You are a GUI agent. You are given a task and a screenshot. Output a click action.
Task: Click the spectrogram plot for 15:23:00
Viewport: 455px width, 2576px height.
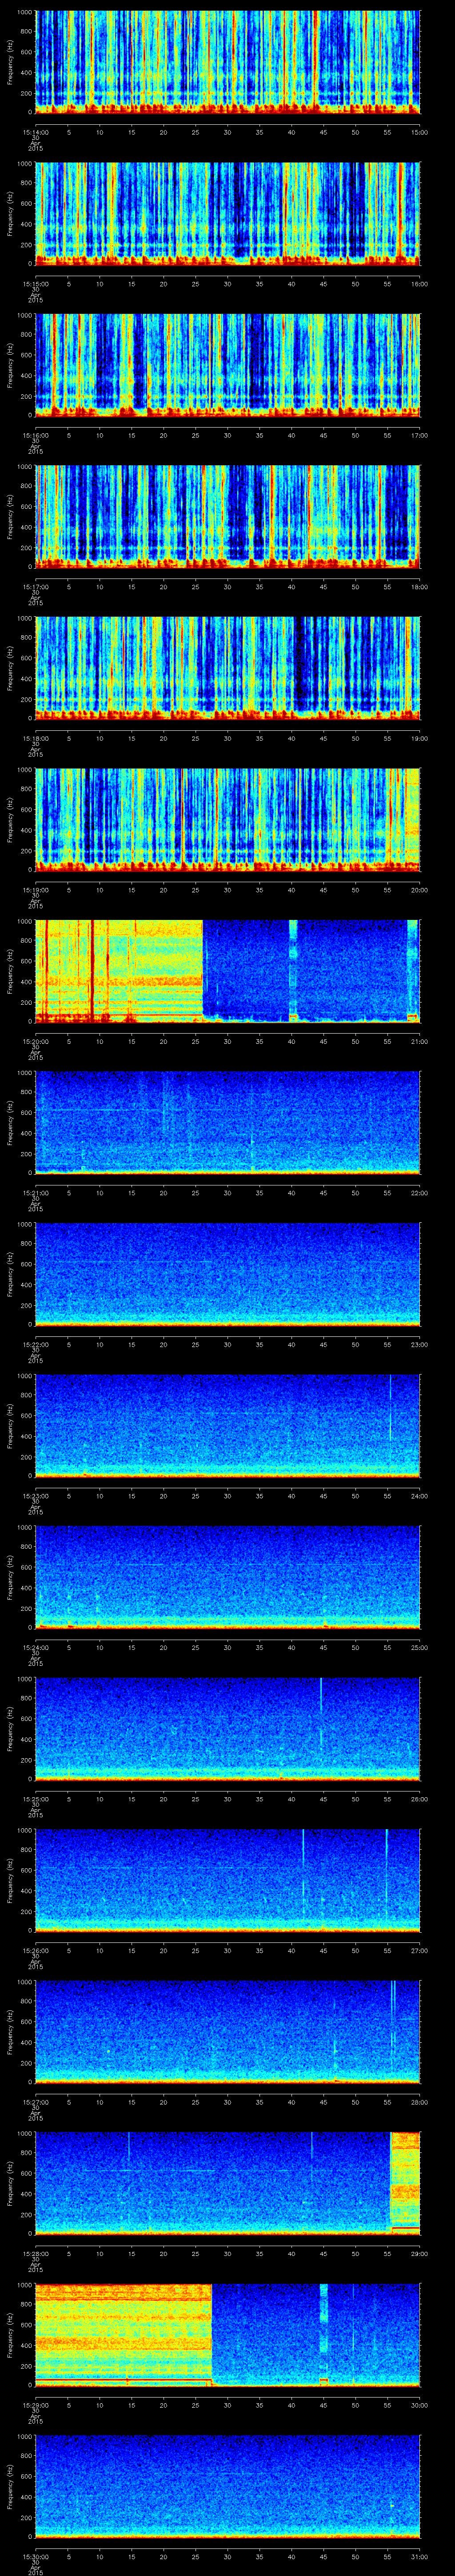pyautogui.click(x=227, y=1426)
